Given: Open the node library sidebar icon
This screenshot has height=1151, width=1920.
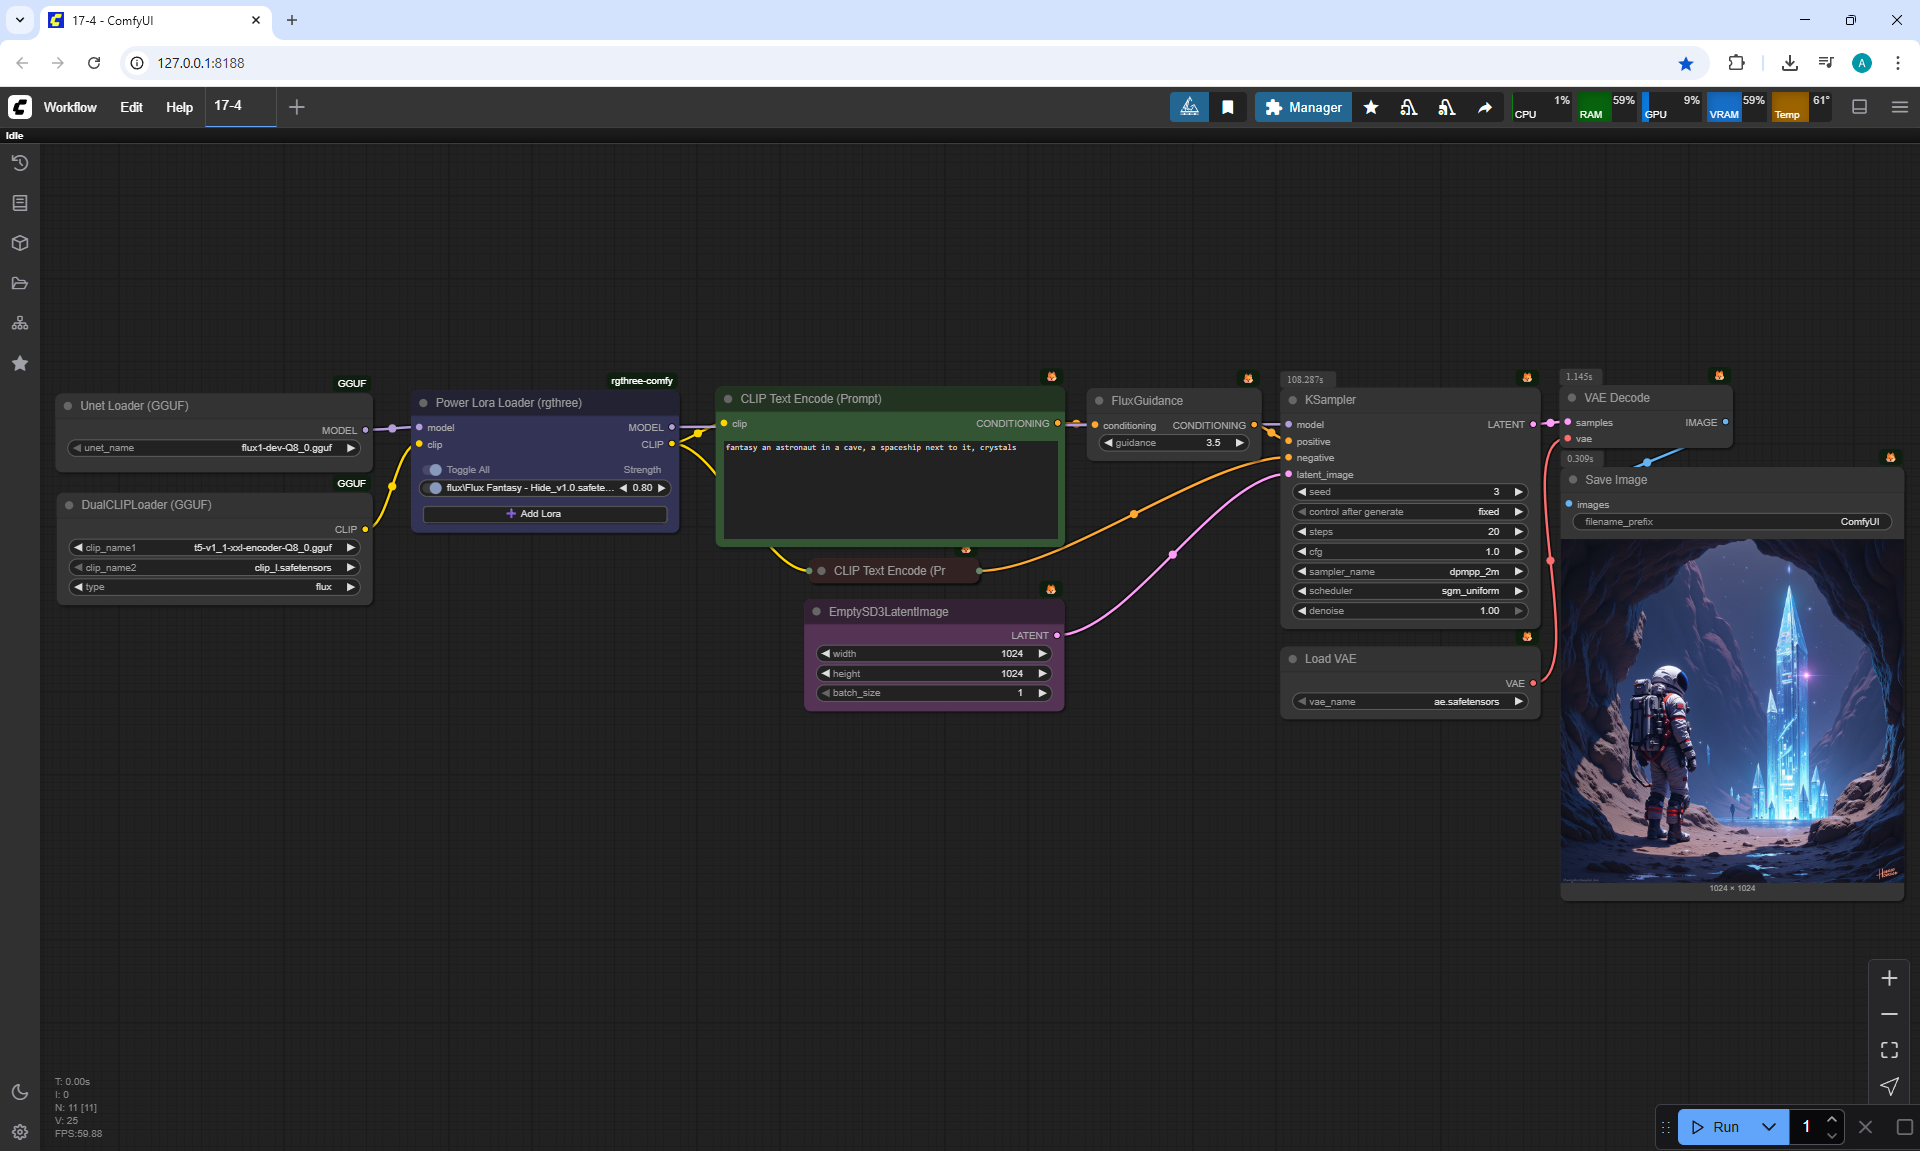Looking at the screenshot, I should (x=20, y=203).
